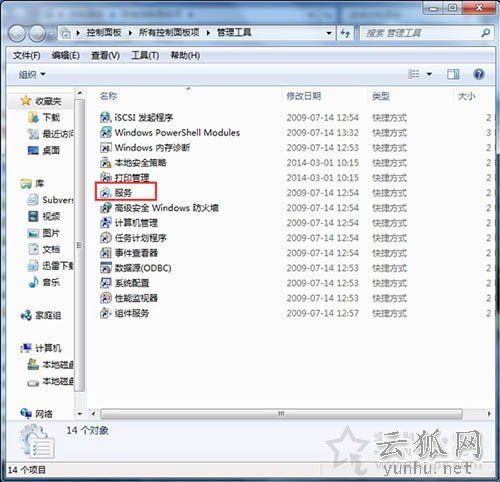
Task: Select the 打印管理 icon
Action: (105, 178)
